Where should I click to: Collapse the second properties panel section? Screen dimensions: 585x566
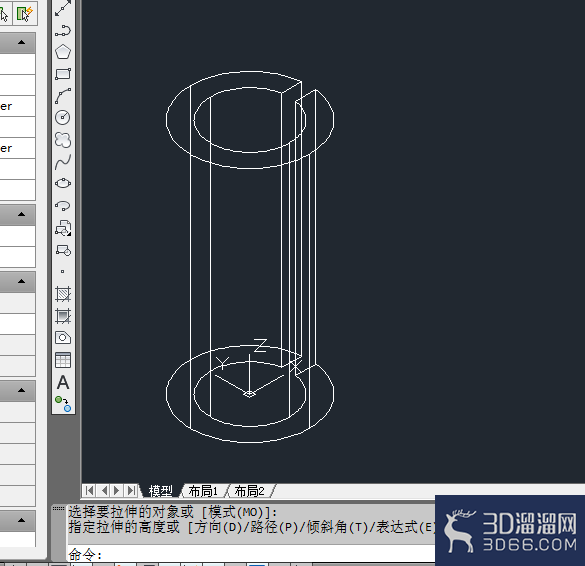tap(21, 214)
